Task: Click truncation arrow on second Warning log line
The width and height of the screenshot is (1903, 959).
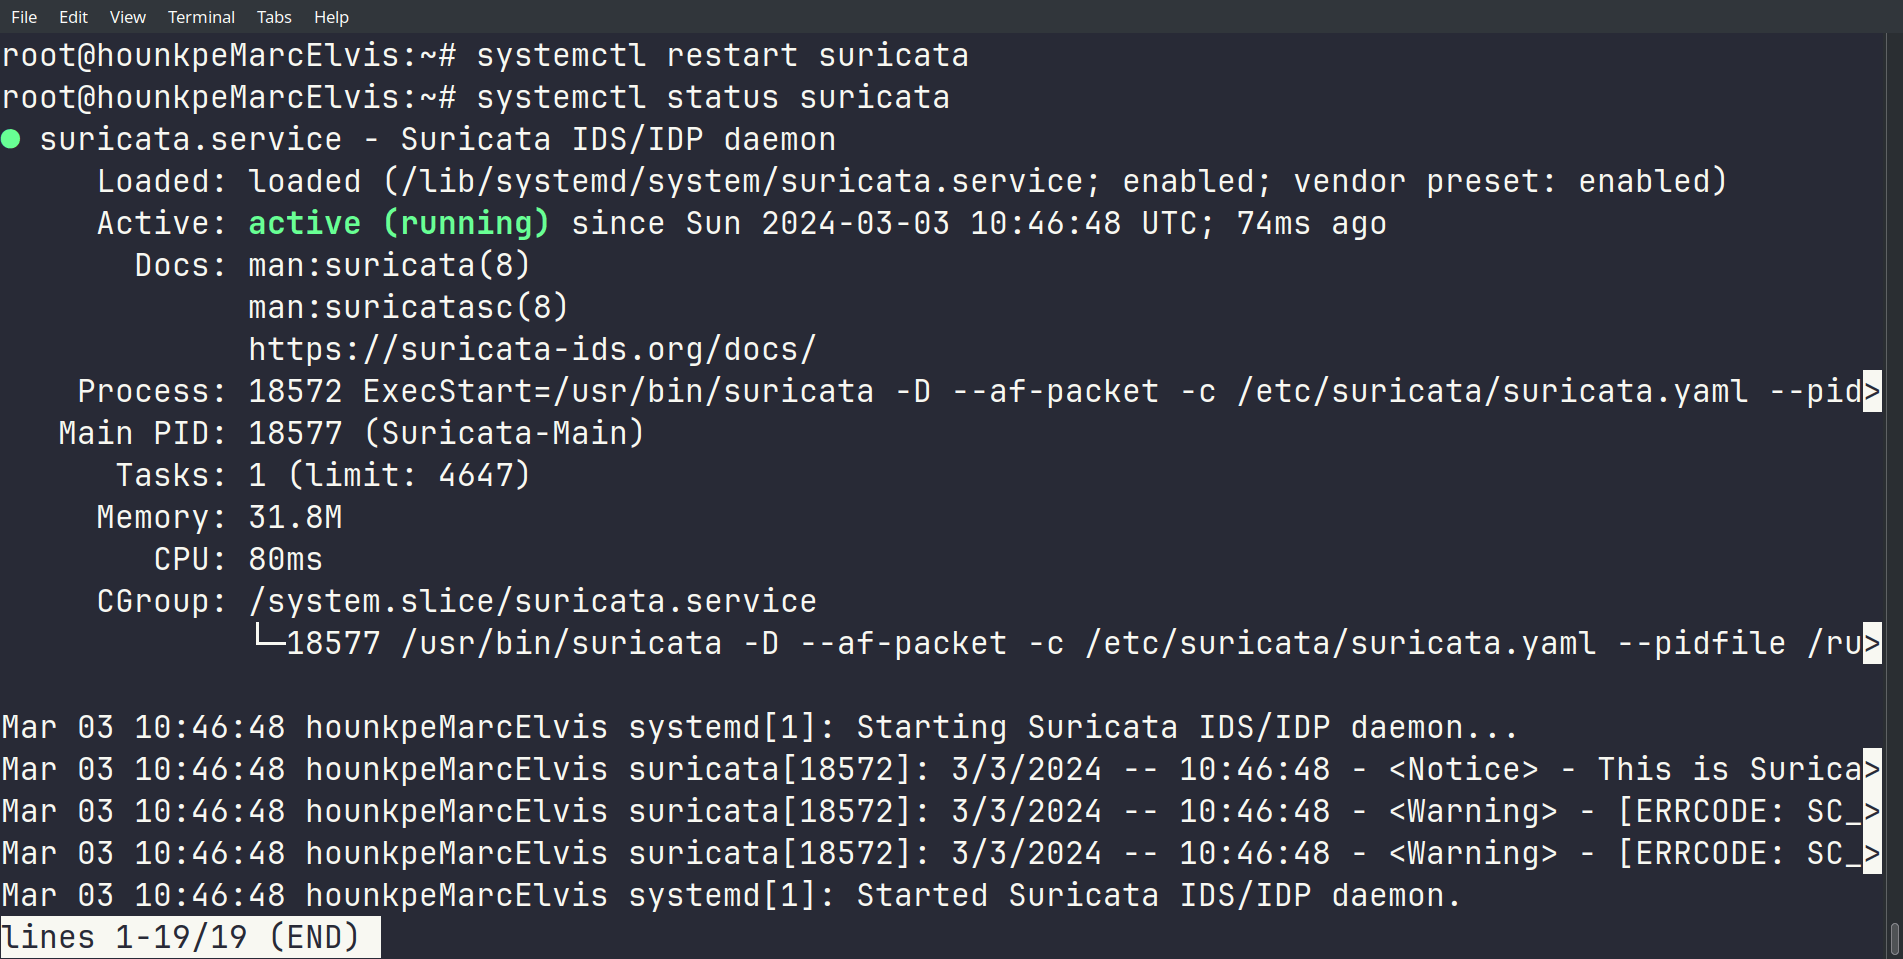Action: 1871,853
